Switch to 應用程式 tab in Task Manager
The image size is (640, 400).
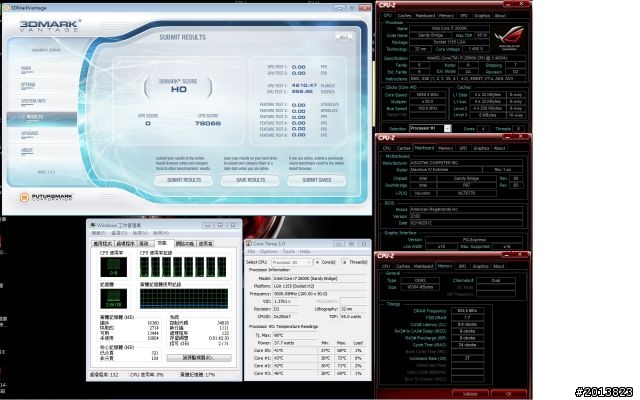(x=102, y=244)
